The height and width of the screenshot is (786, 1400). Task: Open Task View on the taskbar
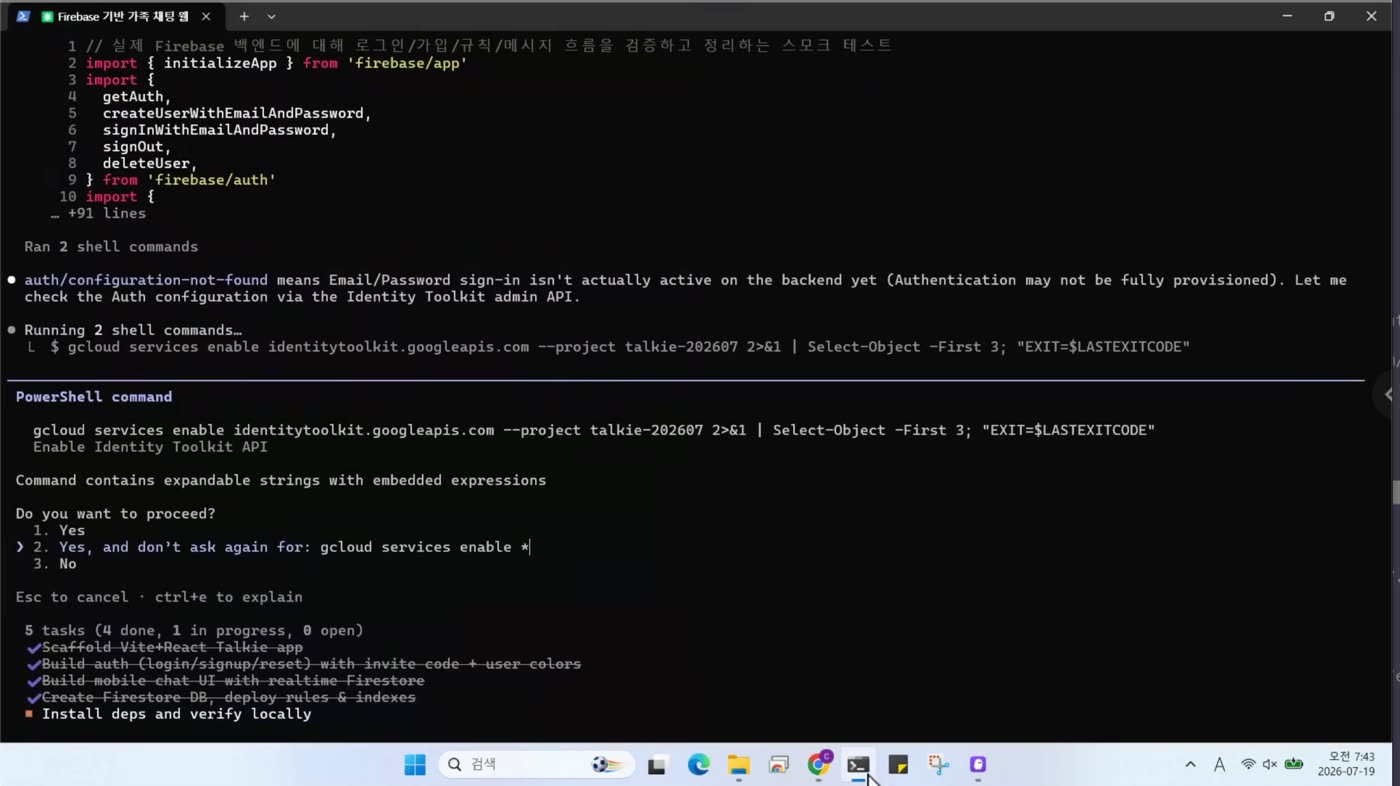[x=657, y=765]
